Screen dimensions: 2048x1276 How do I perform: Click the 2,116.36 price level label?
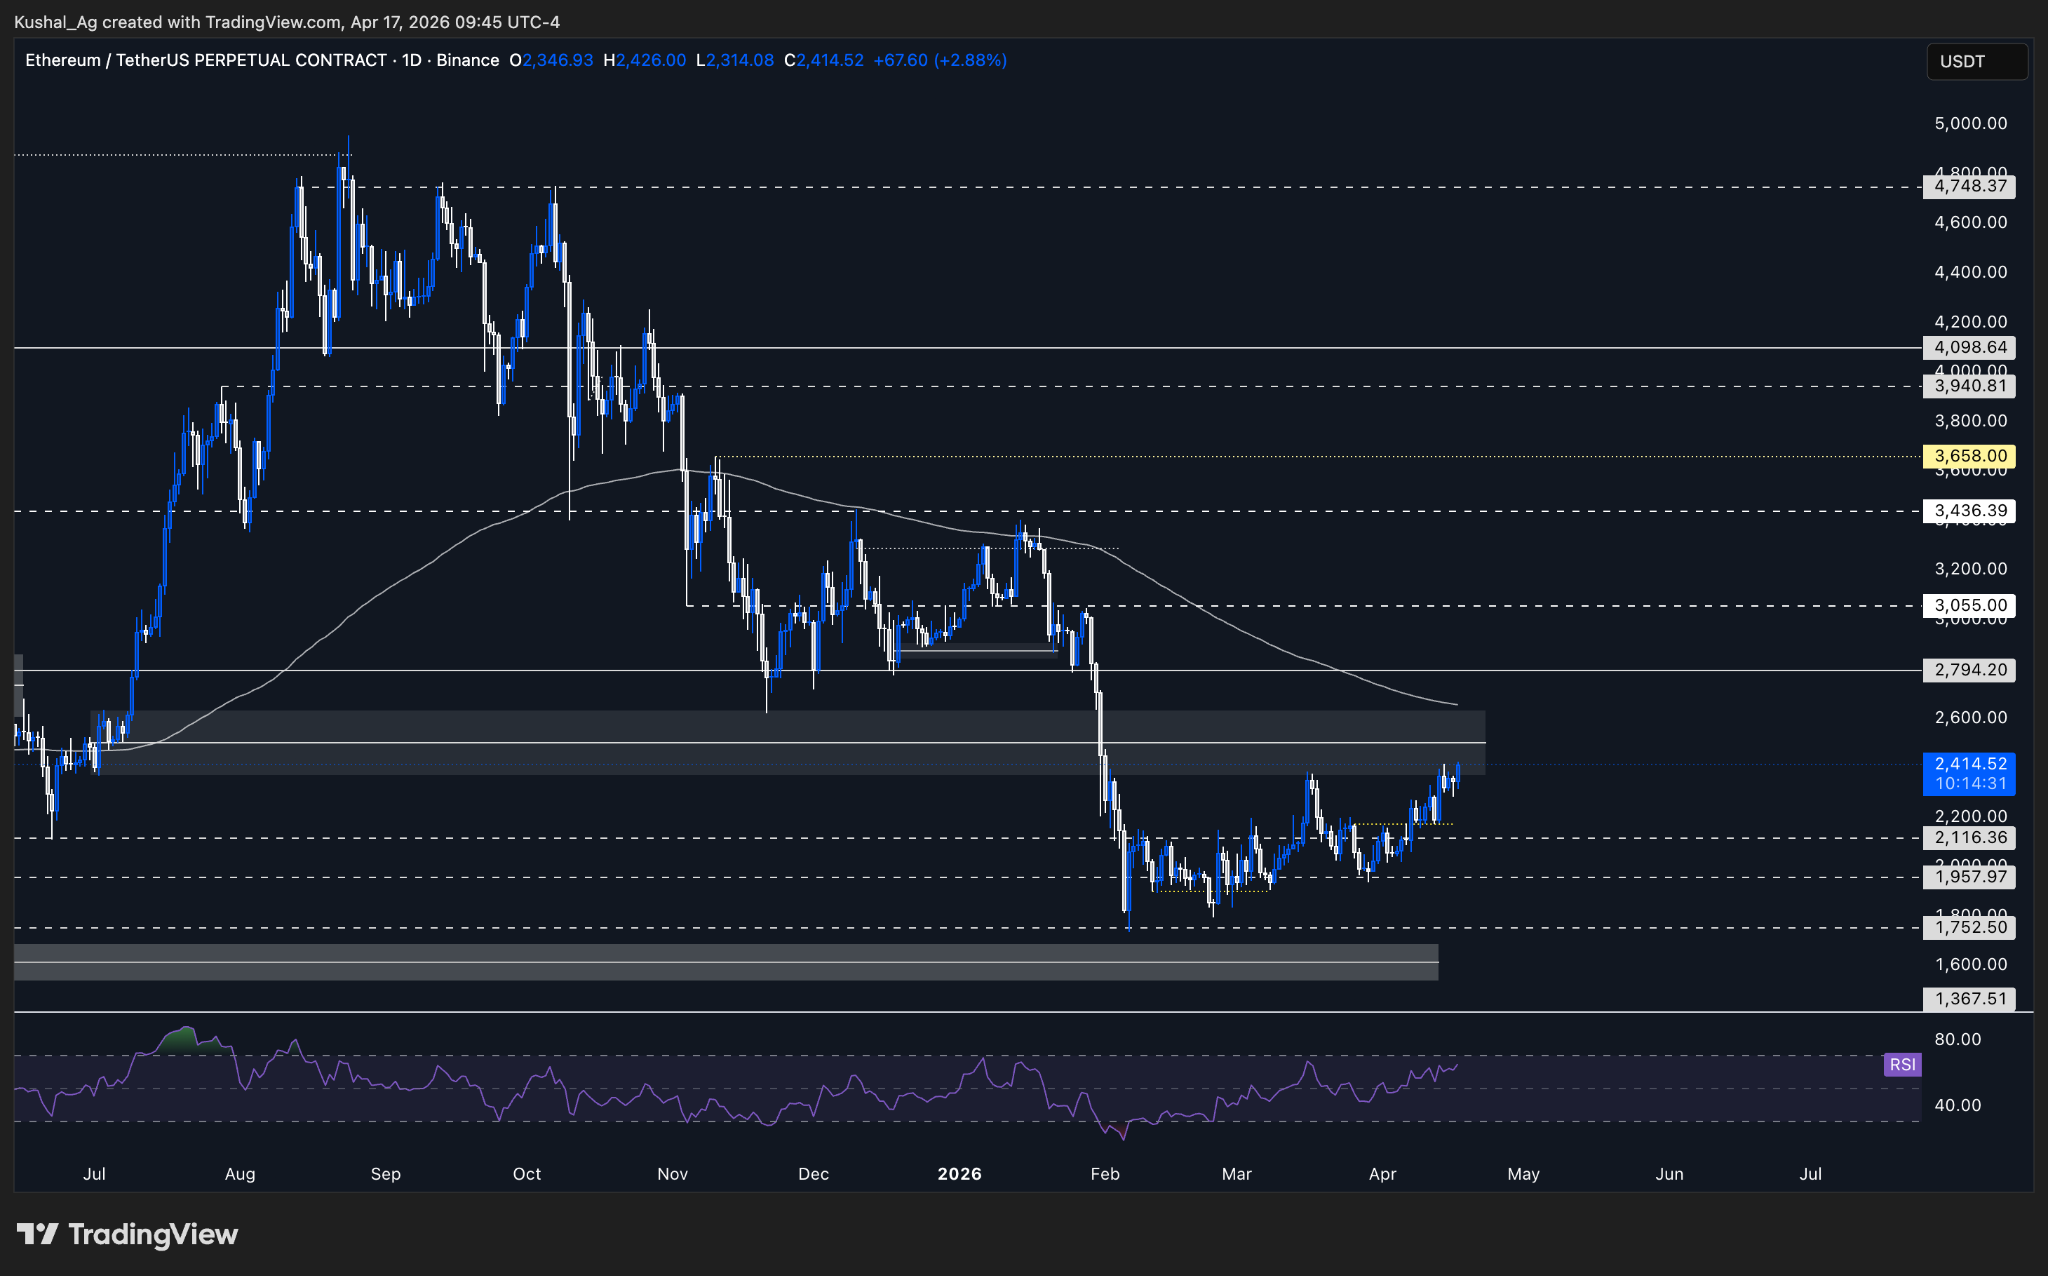coord(1968,838)
